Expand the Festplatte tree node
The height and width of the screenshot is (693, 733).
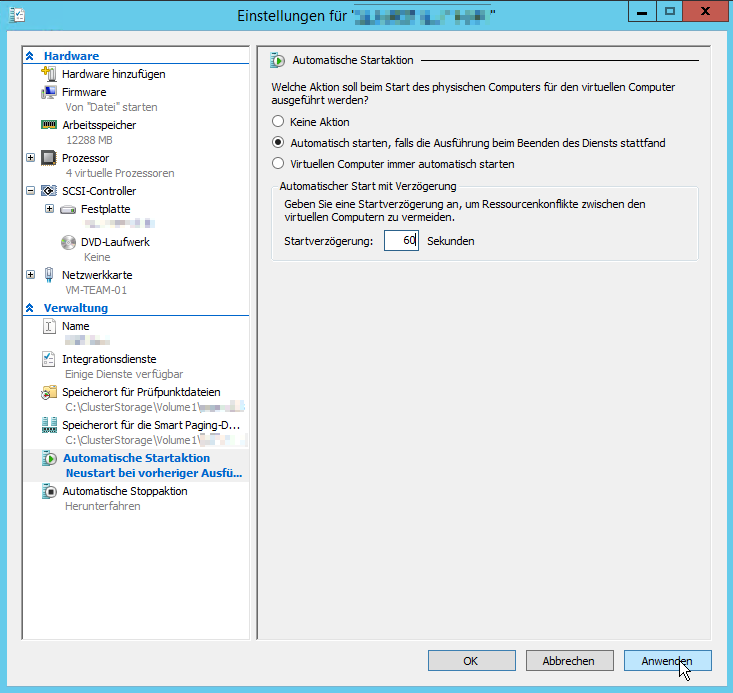pyautogui.click(x=49, y=209)
